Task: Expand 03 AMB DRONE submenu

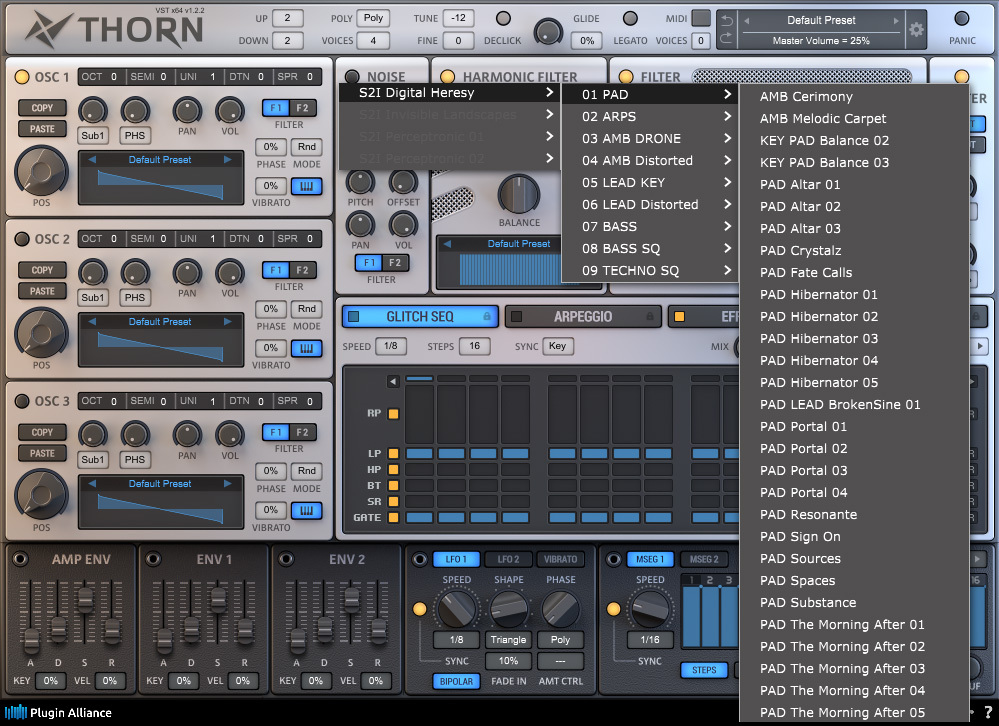Action: (649, 138)
